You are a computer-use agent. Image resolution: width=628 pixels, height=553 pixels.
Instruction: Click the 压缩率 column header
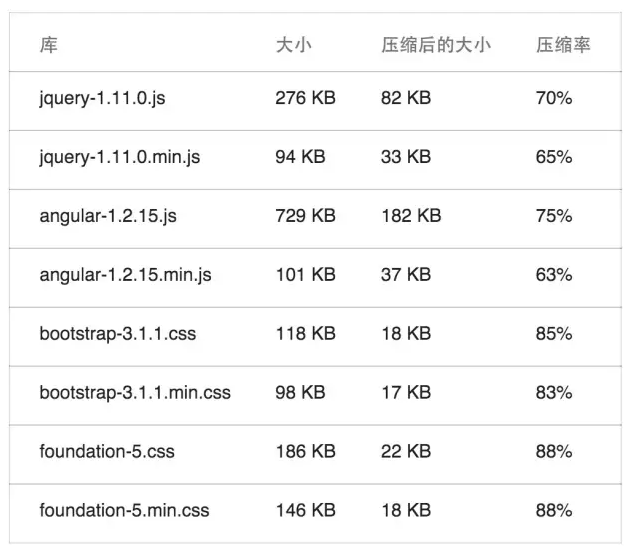[x=563, y=46]
